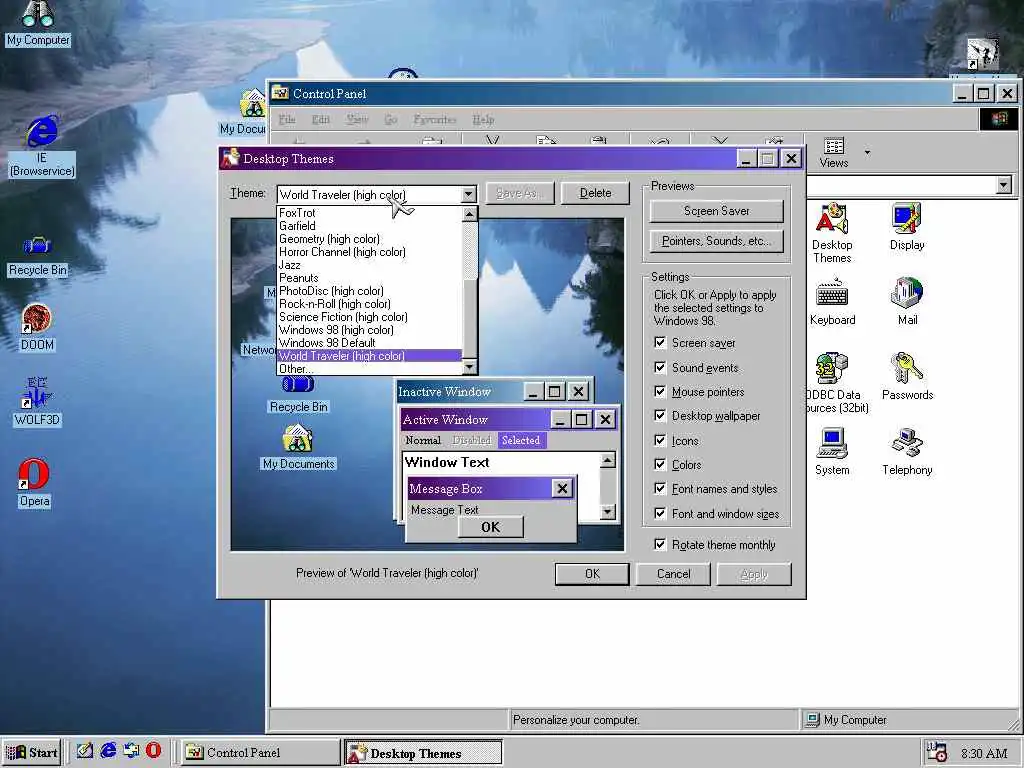
Task: Uncheck the Icons setting
Action: click(660, 440)
